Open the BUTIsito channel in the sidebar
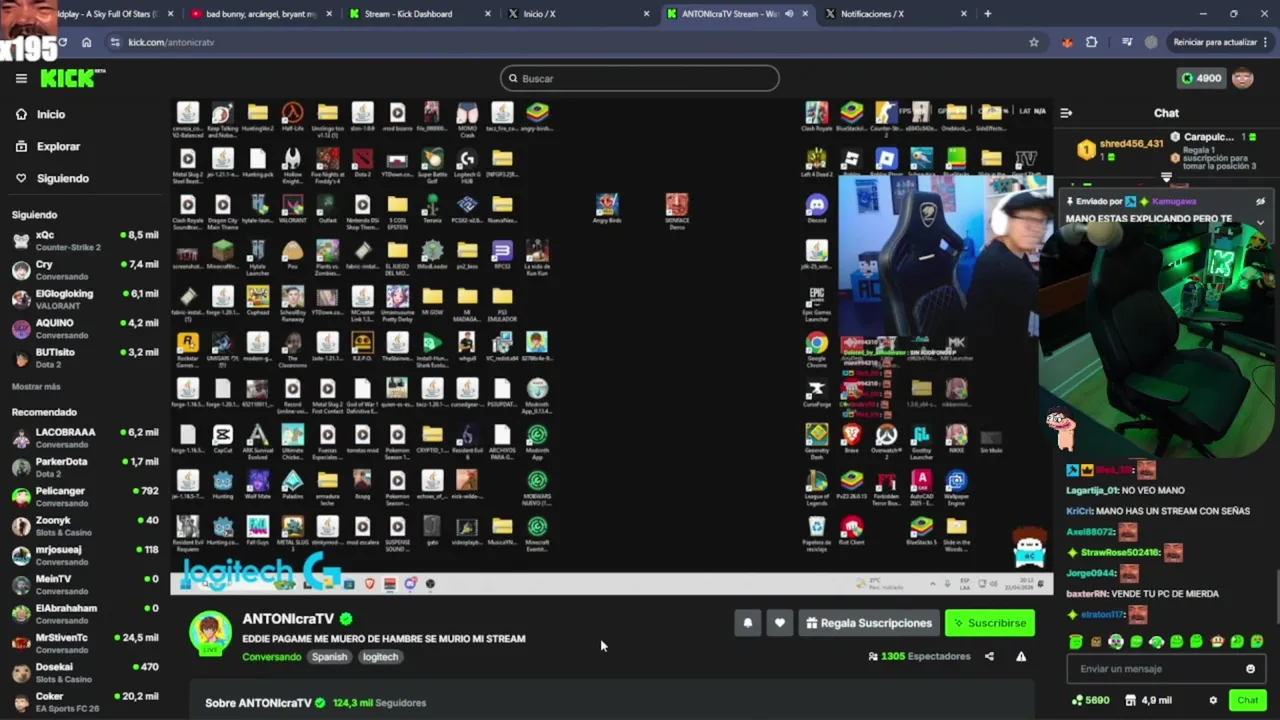This screenshot has height=720, width=1280. pos(85,357)
